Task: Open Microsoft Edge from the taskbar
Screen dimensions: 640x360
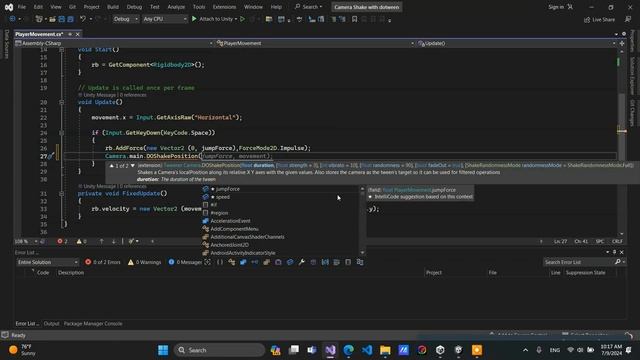Action: (349, 350)
